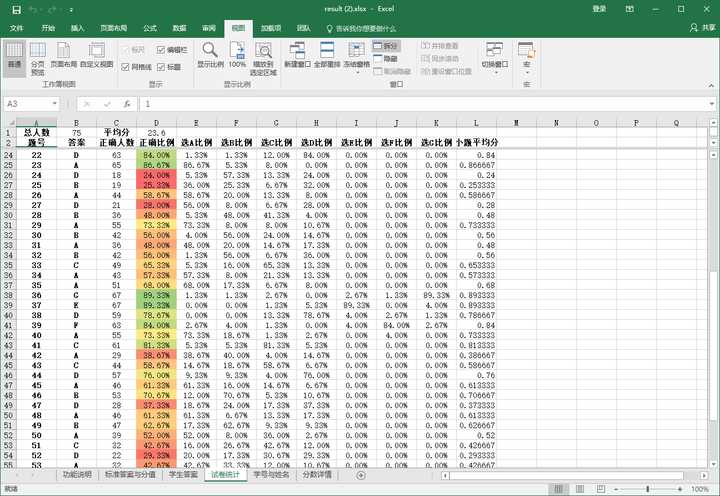Screen dimensions: 720x496
Task: Open the 插入 Insert tab
Action: coord(78,28)
